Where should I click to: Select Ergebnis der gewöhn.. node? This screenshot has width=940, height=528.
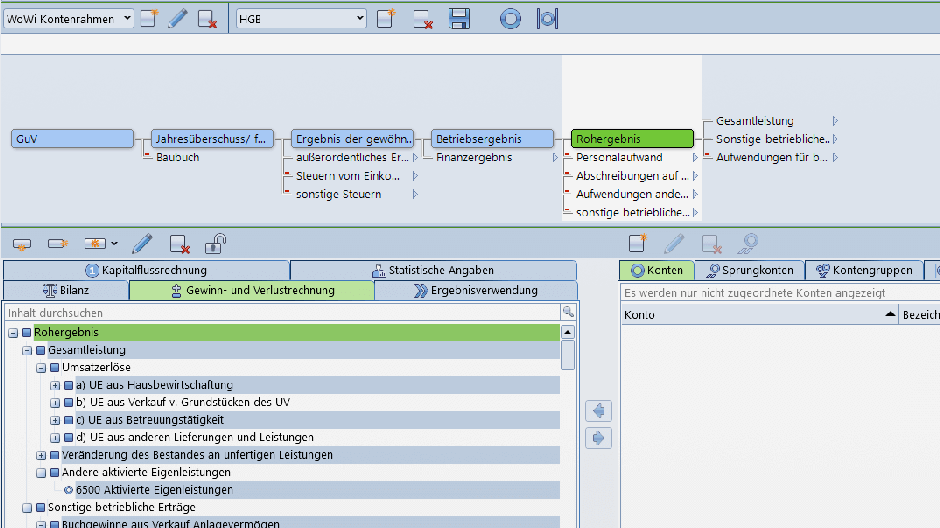coord(352,139)
